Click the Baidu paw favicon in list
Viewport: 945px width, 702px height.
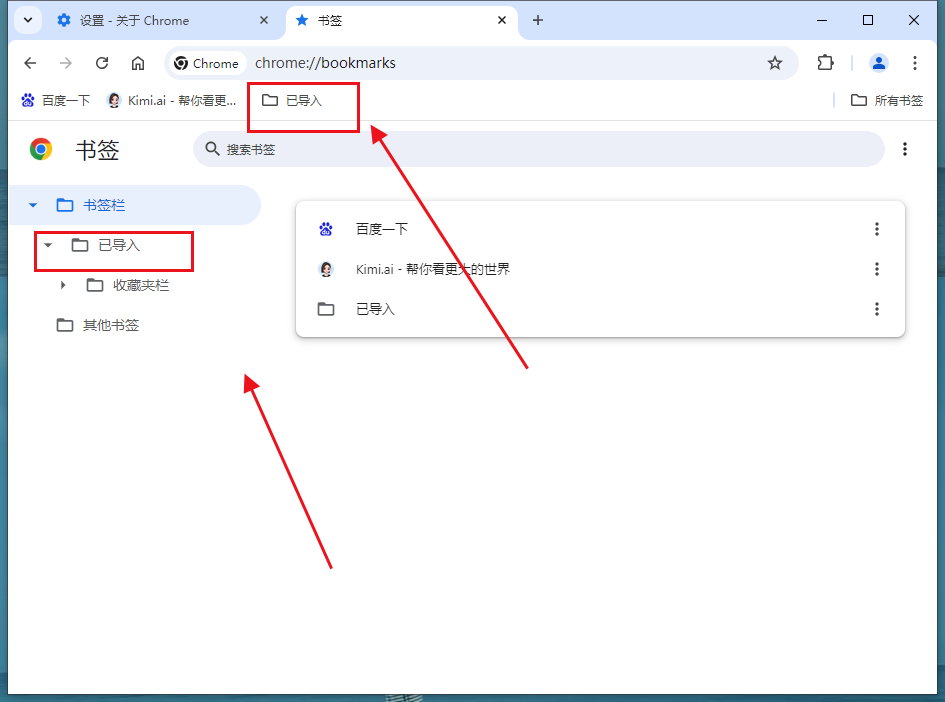[326, 229]
